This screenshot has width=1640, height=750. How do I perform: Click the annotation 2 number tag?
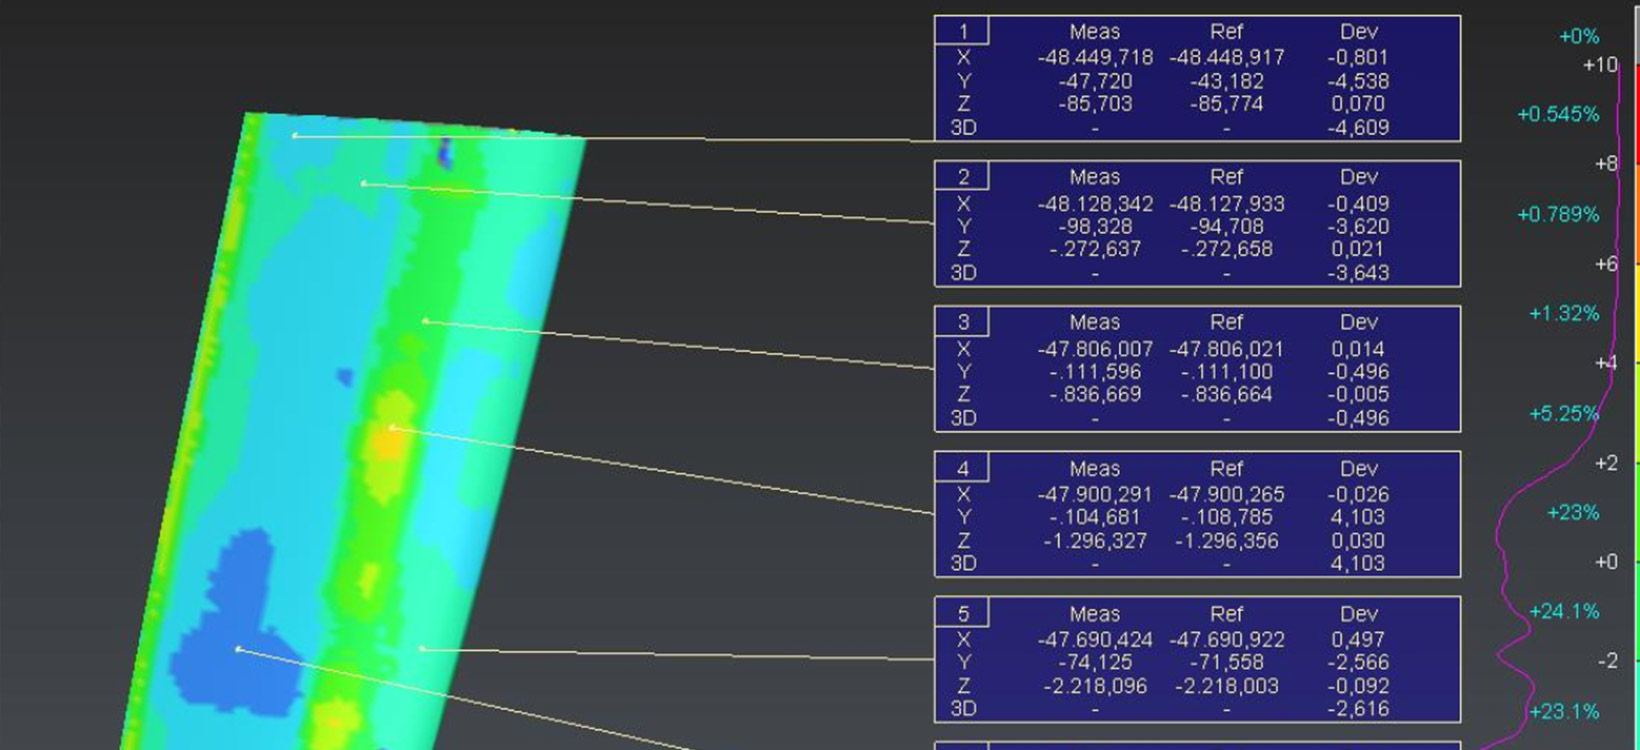pos(962,177)
